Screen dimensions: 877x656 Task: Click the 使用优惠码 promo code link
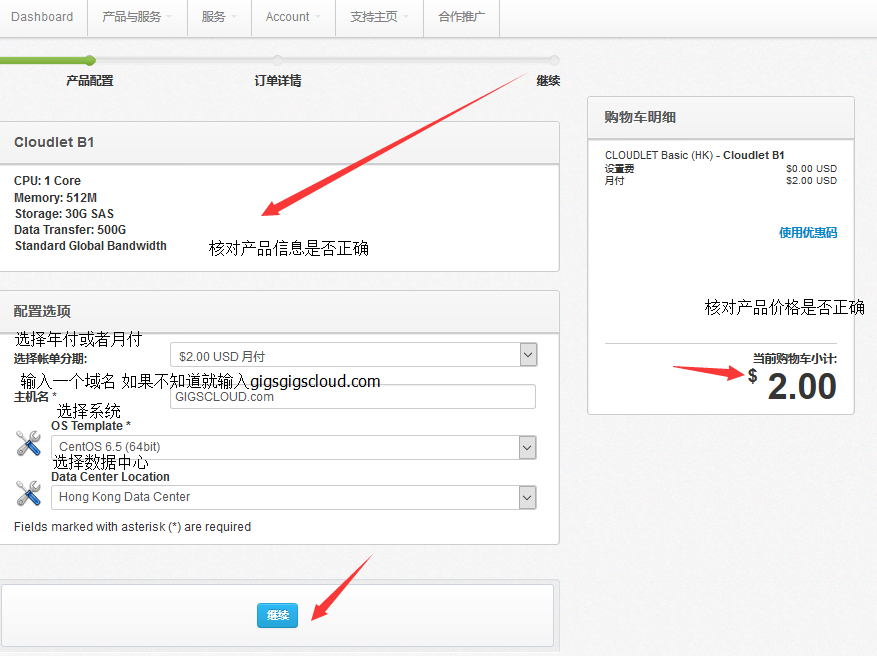tap(808, 233)
